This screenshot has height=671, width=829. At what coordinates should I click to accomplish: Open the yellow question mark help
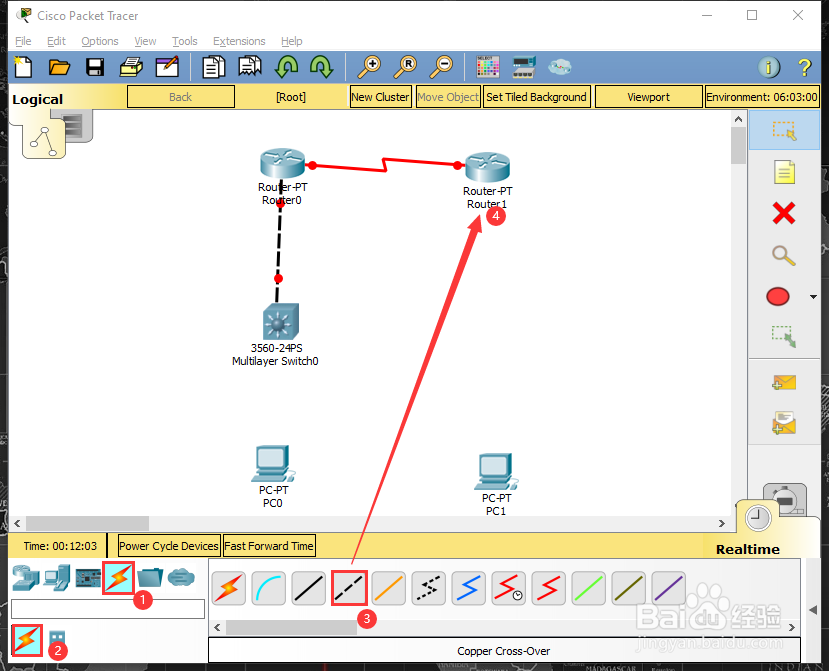click(x=804, y=67)
